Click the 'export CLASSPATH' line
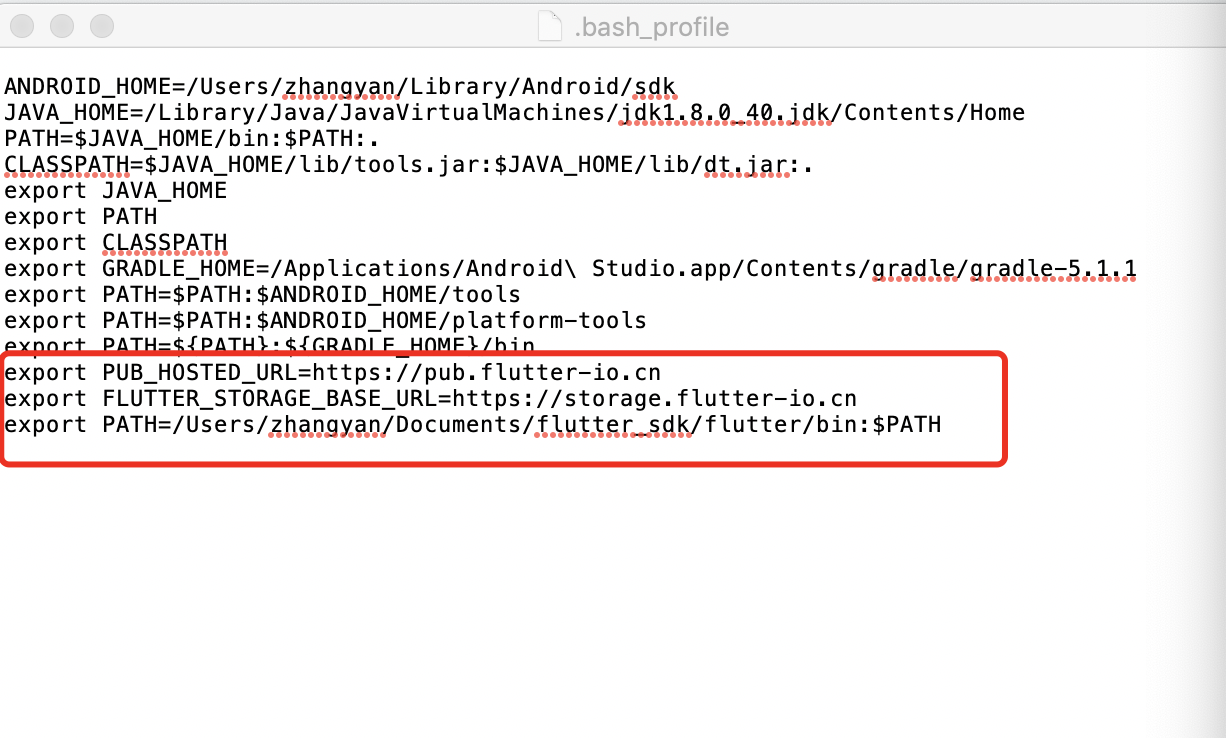 (x=116, y=243)
